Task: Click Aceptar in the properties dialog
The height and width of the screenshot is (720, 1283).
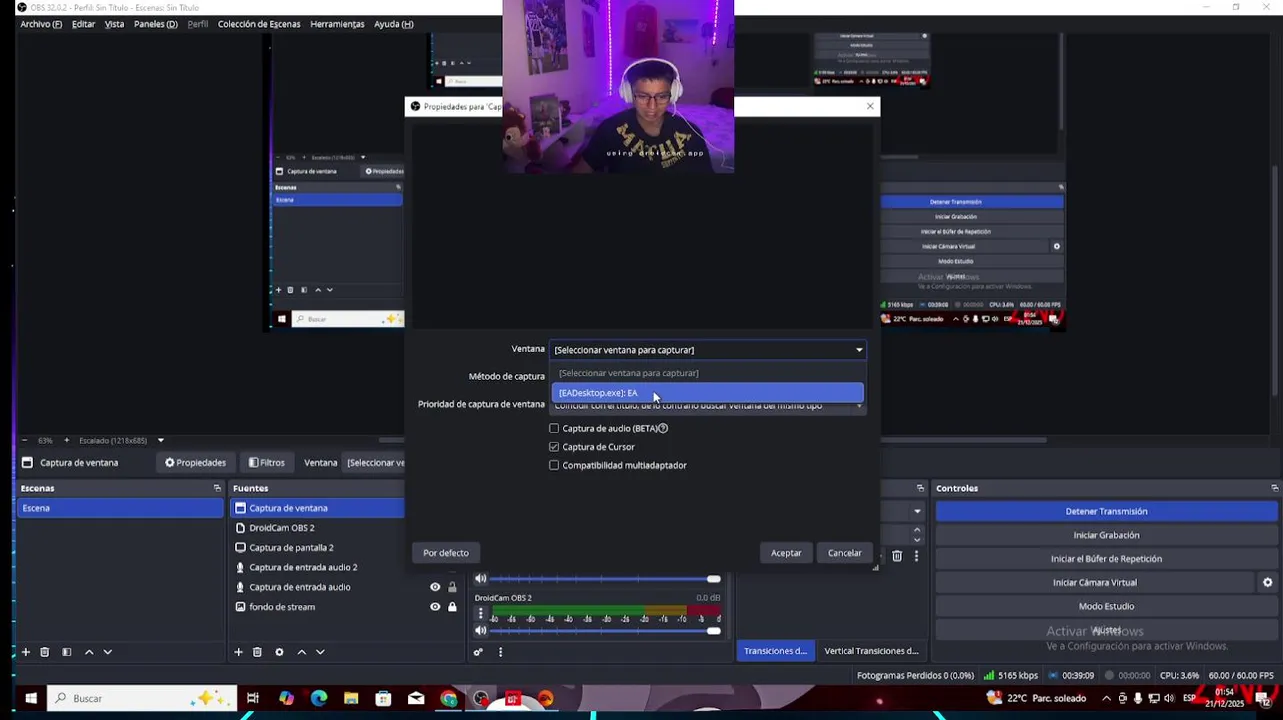Action: pos(786,553)
